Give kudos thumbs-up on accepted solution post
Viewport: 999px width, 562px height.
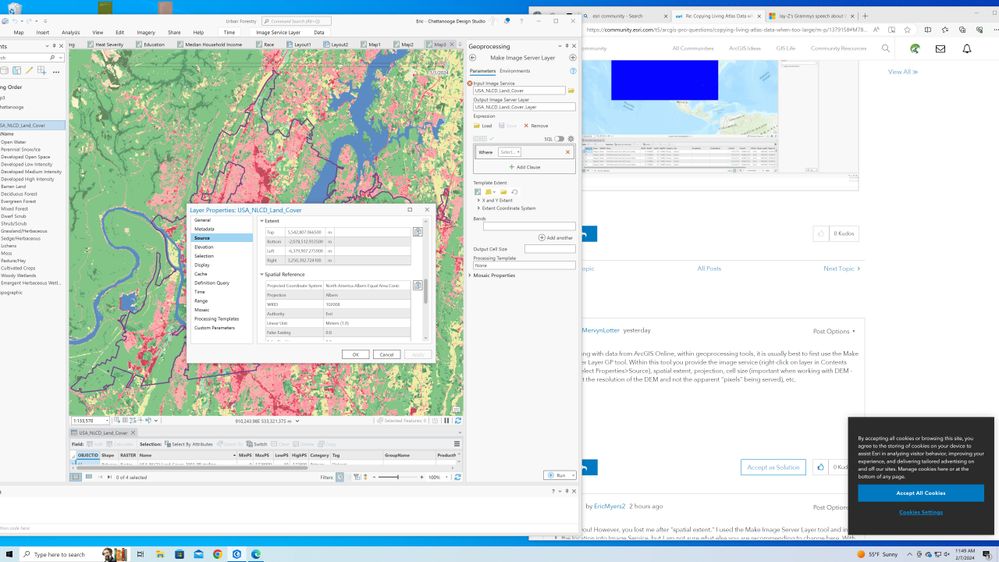[x=821, y=467]
